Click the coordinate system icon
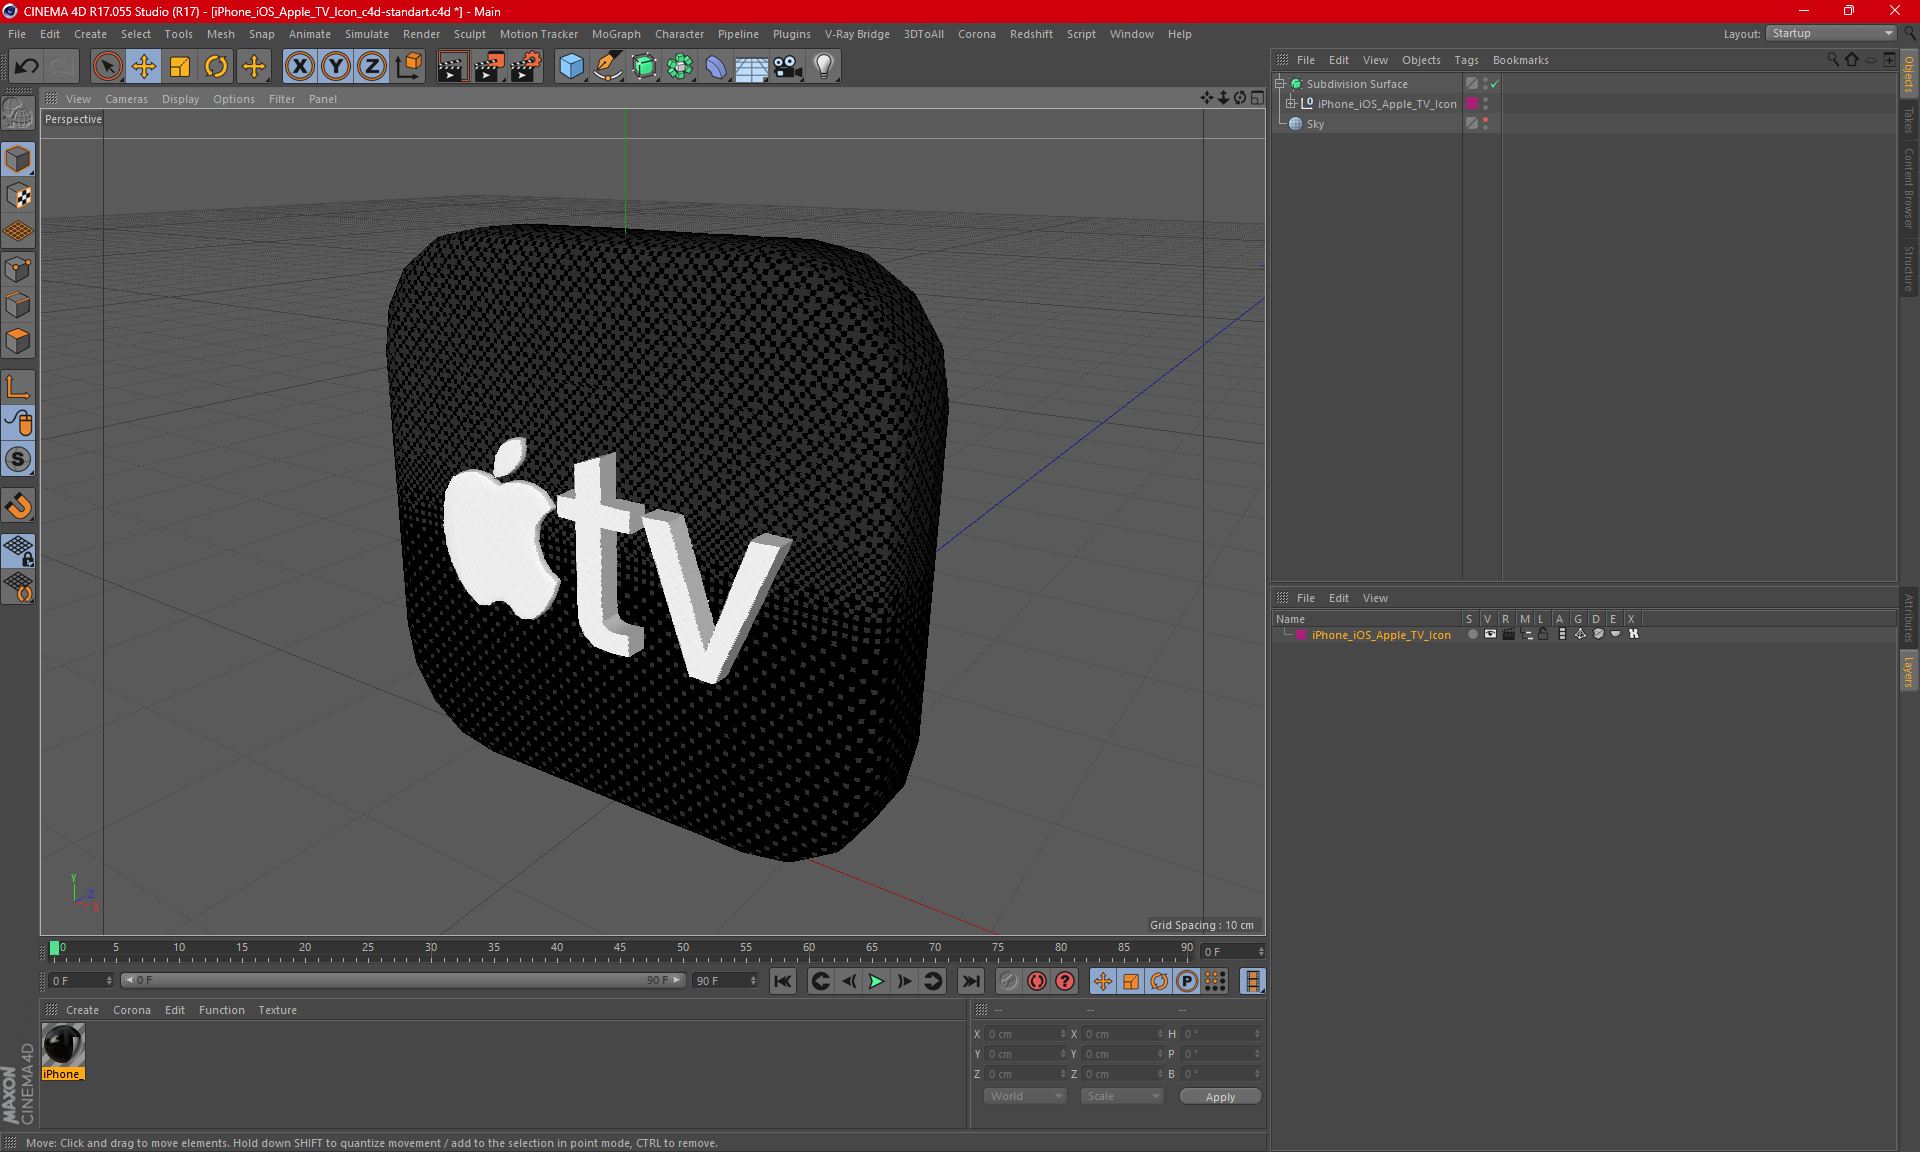The image size is (1920, 1152). point(408,66)
